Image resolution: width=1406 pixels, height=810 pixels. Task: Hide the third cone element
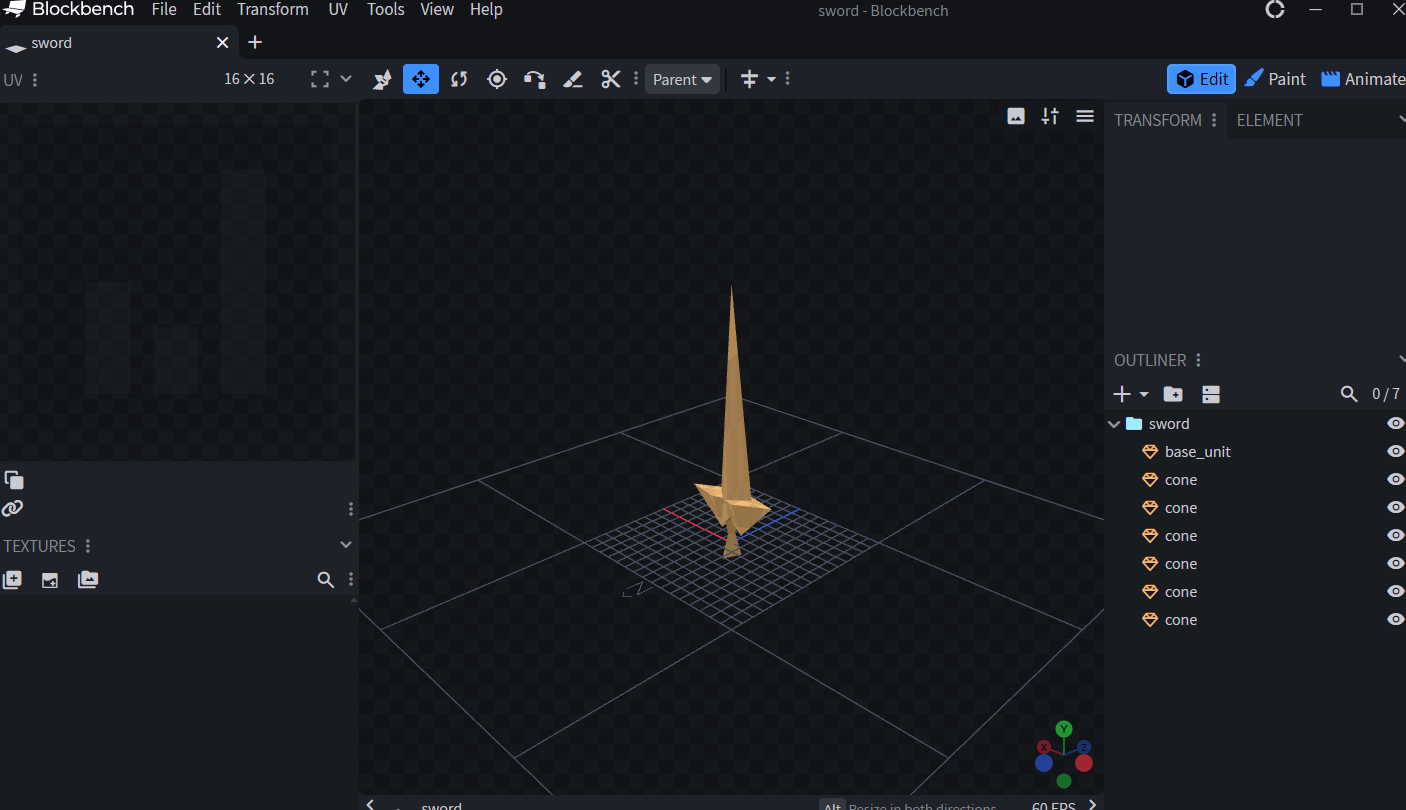click(x=1396, y=536)
